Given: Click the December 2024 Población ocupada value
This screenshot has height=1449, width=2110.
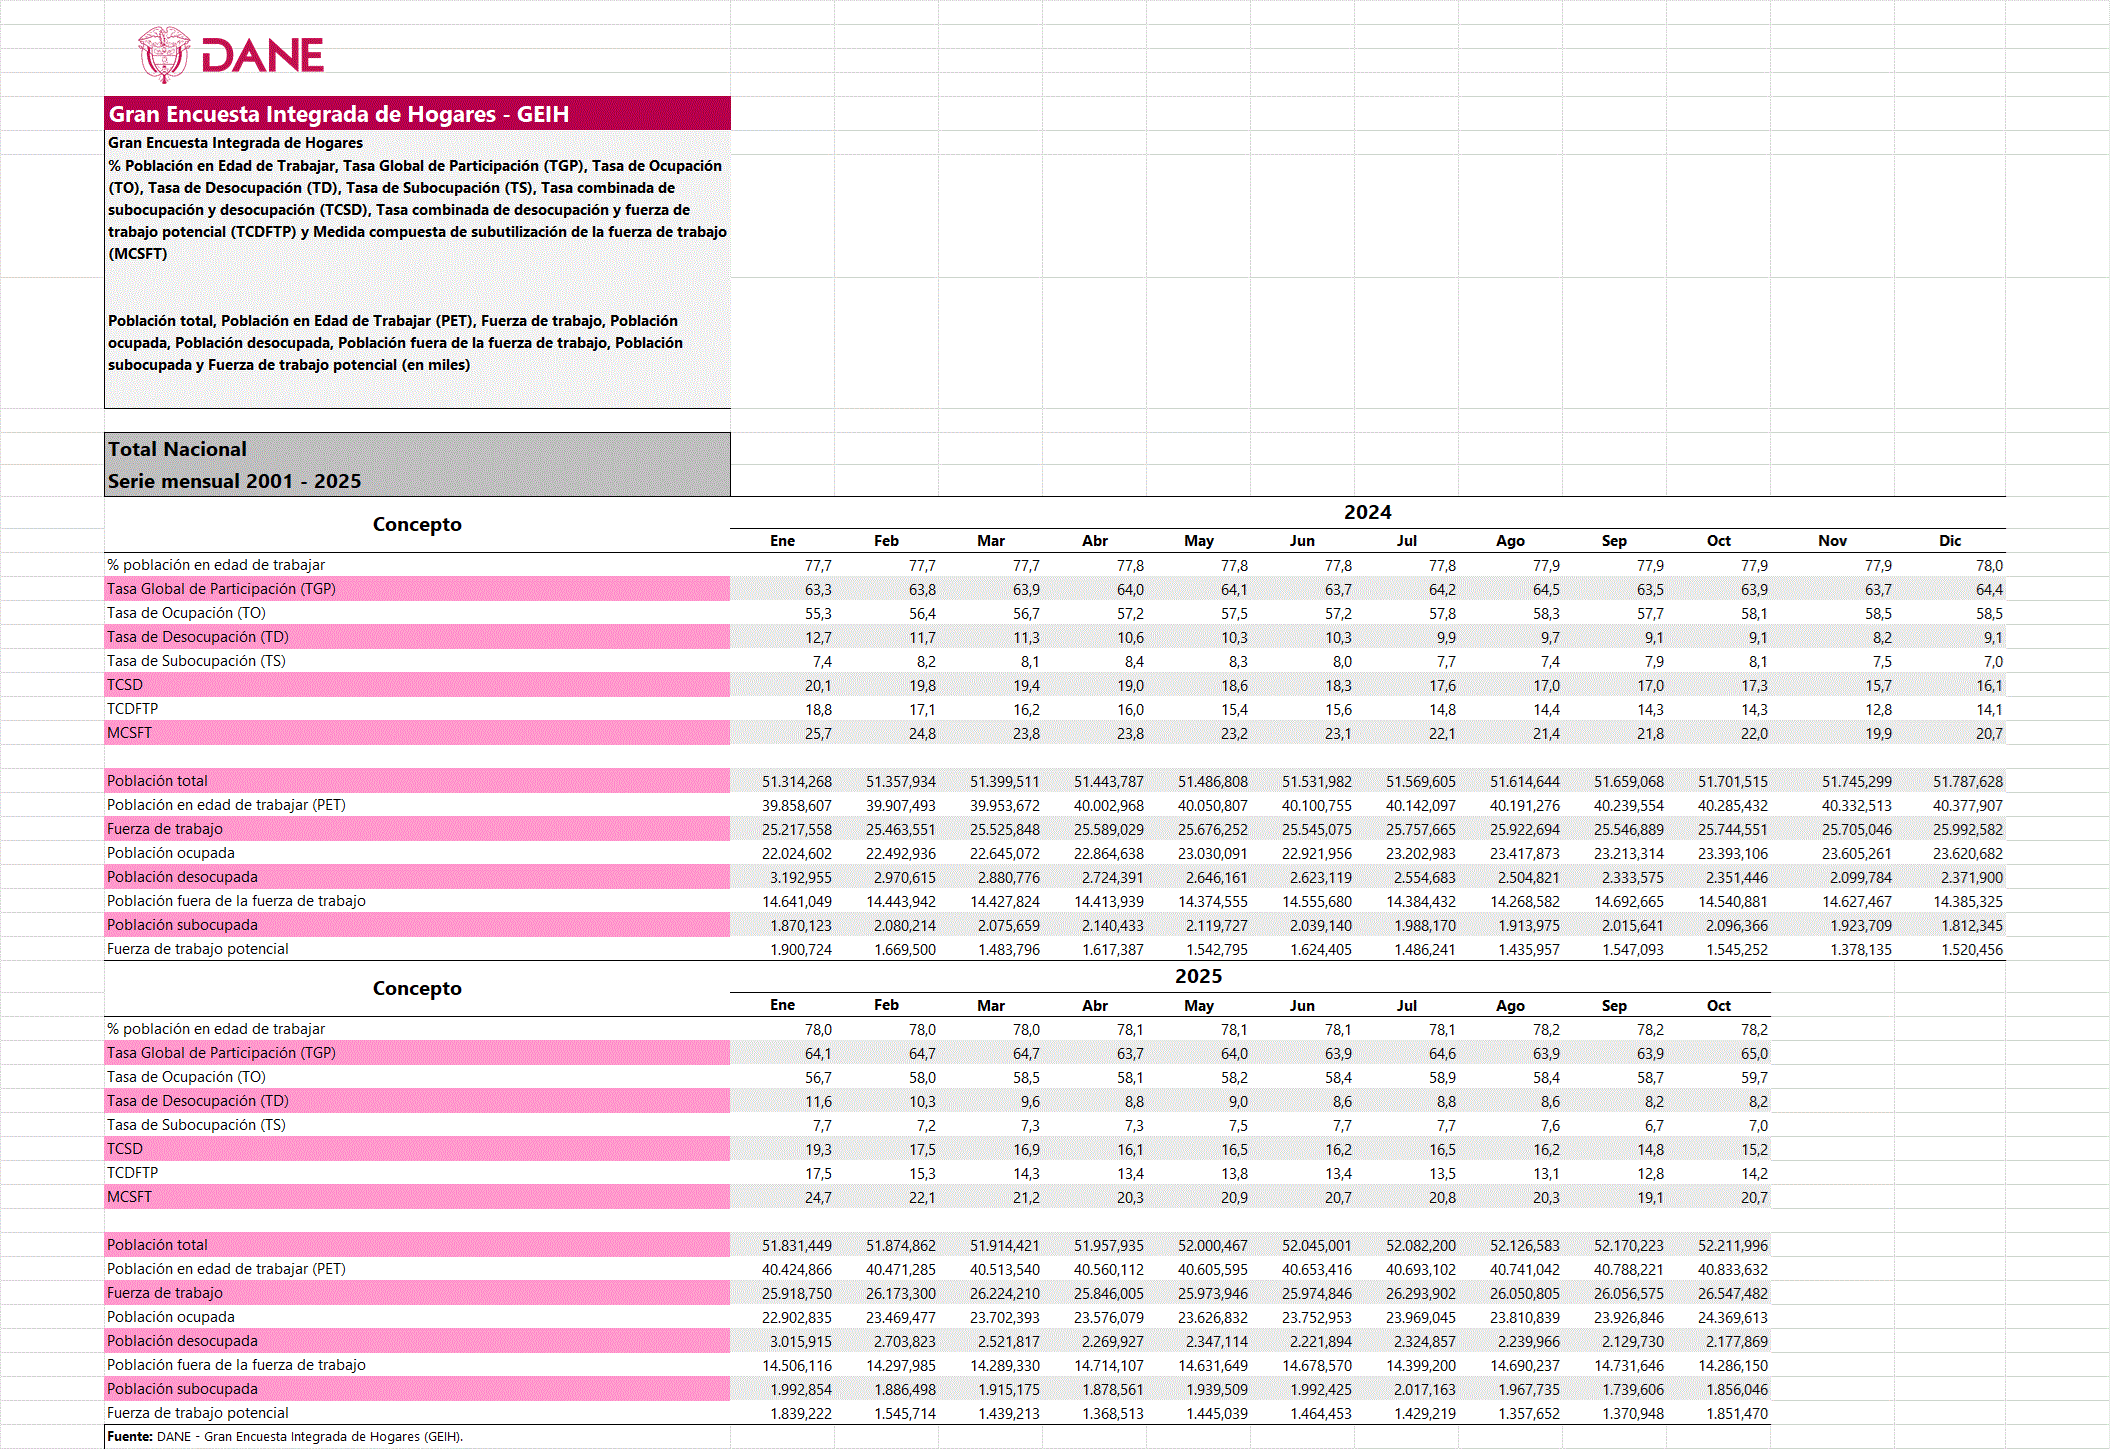Looking at the screenshot, I should pos(1967,853).
